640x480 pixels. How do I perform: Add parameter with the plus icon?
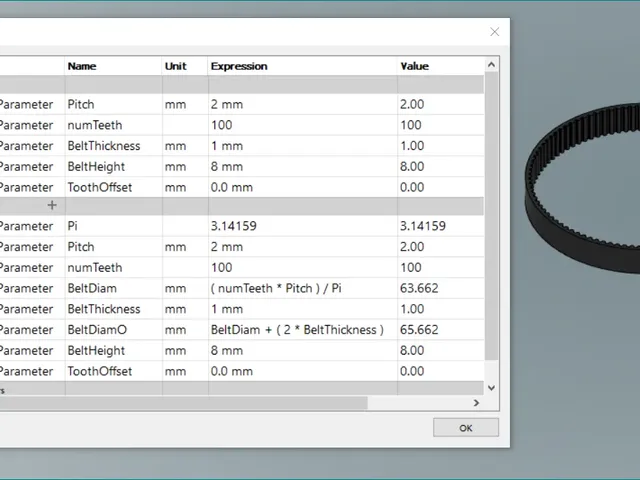tap(52, 205)
